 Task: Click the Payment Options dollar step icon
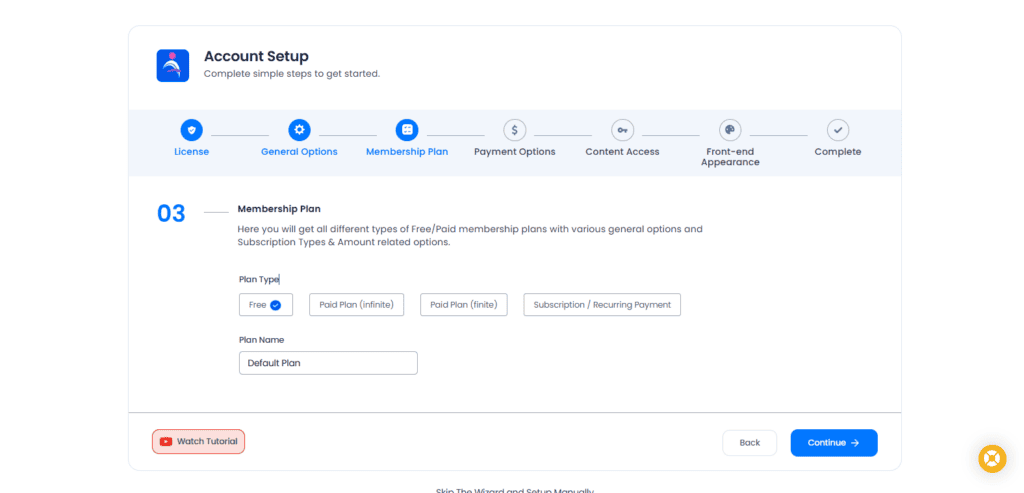(x=515, y=130)
